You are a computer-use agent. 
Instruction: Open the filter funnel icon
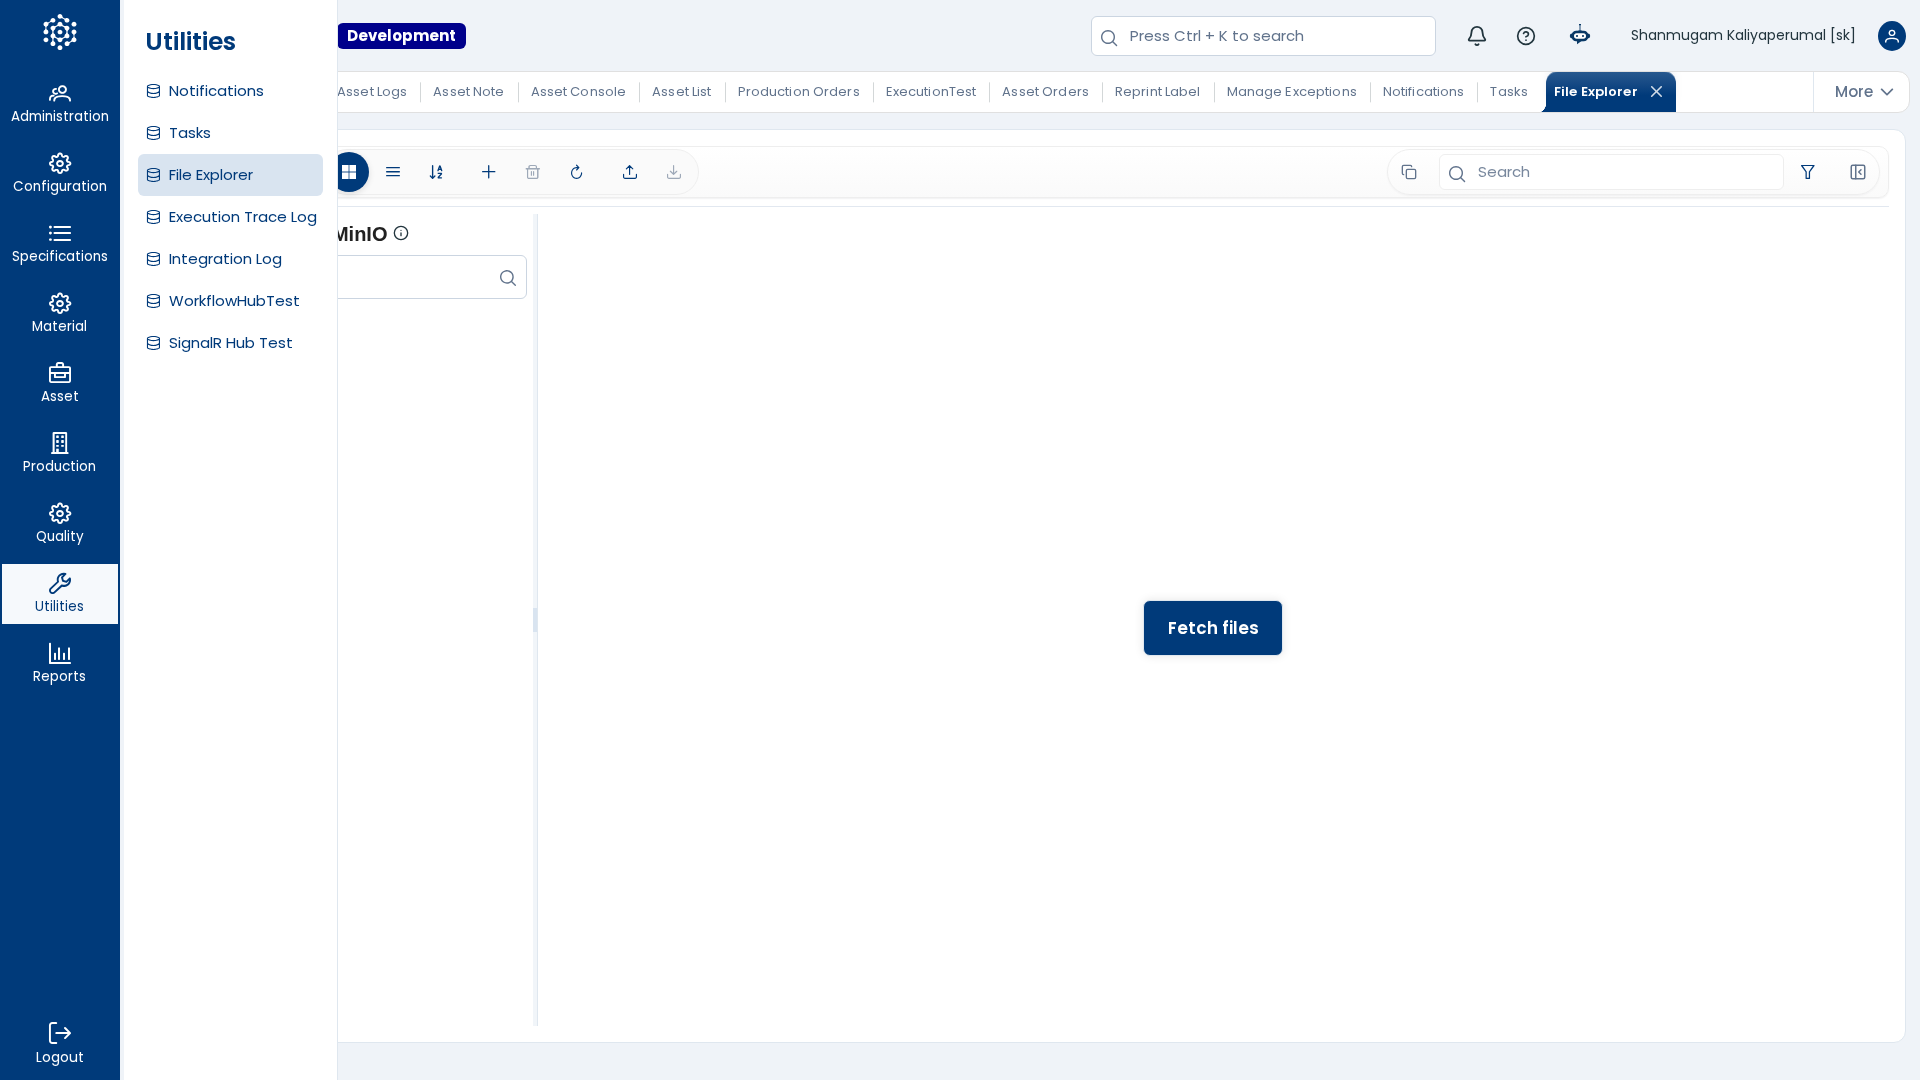click(1808, 172)
